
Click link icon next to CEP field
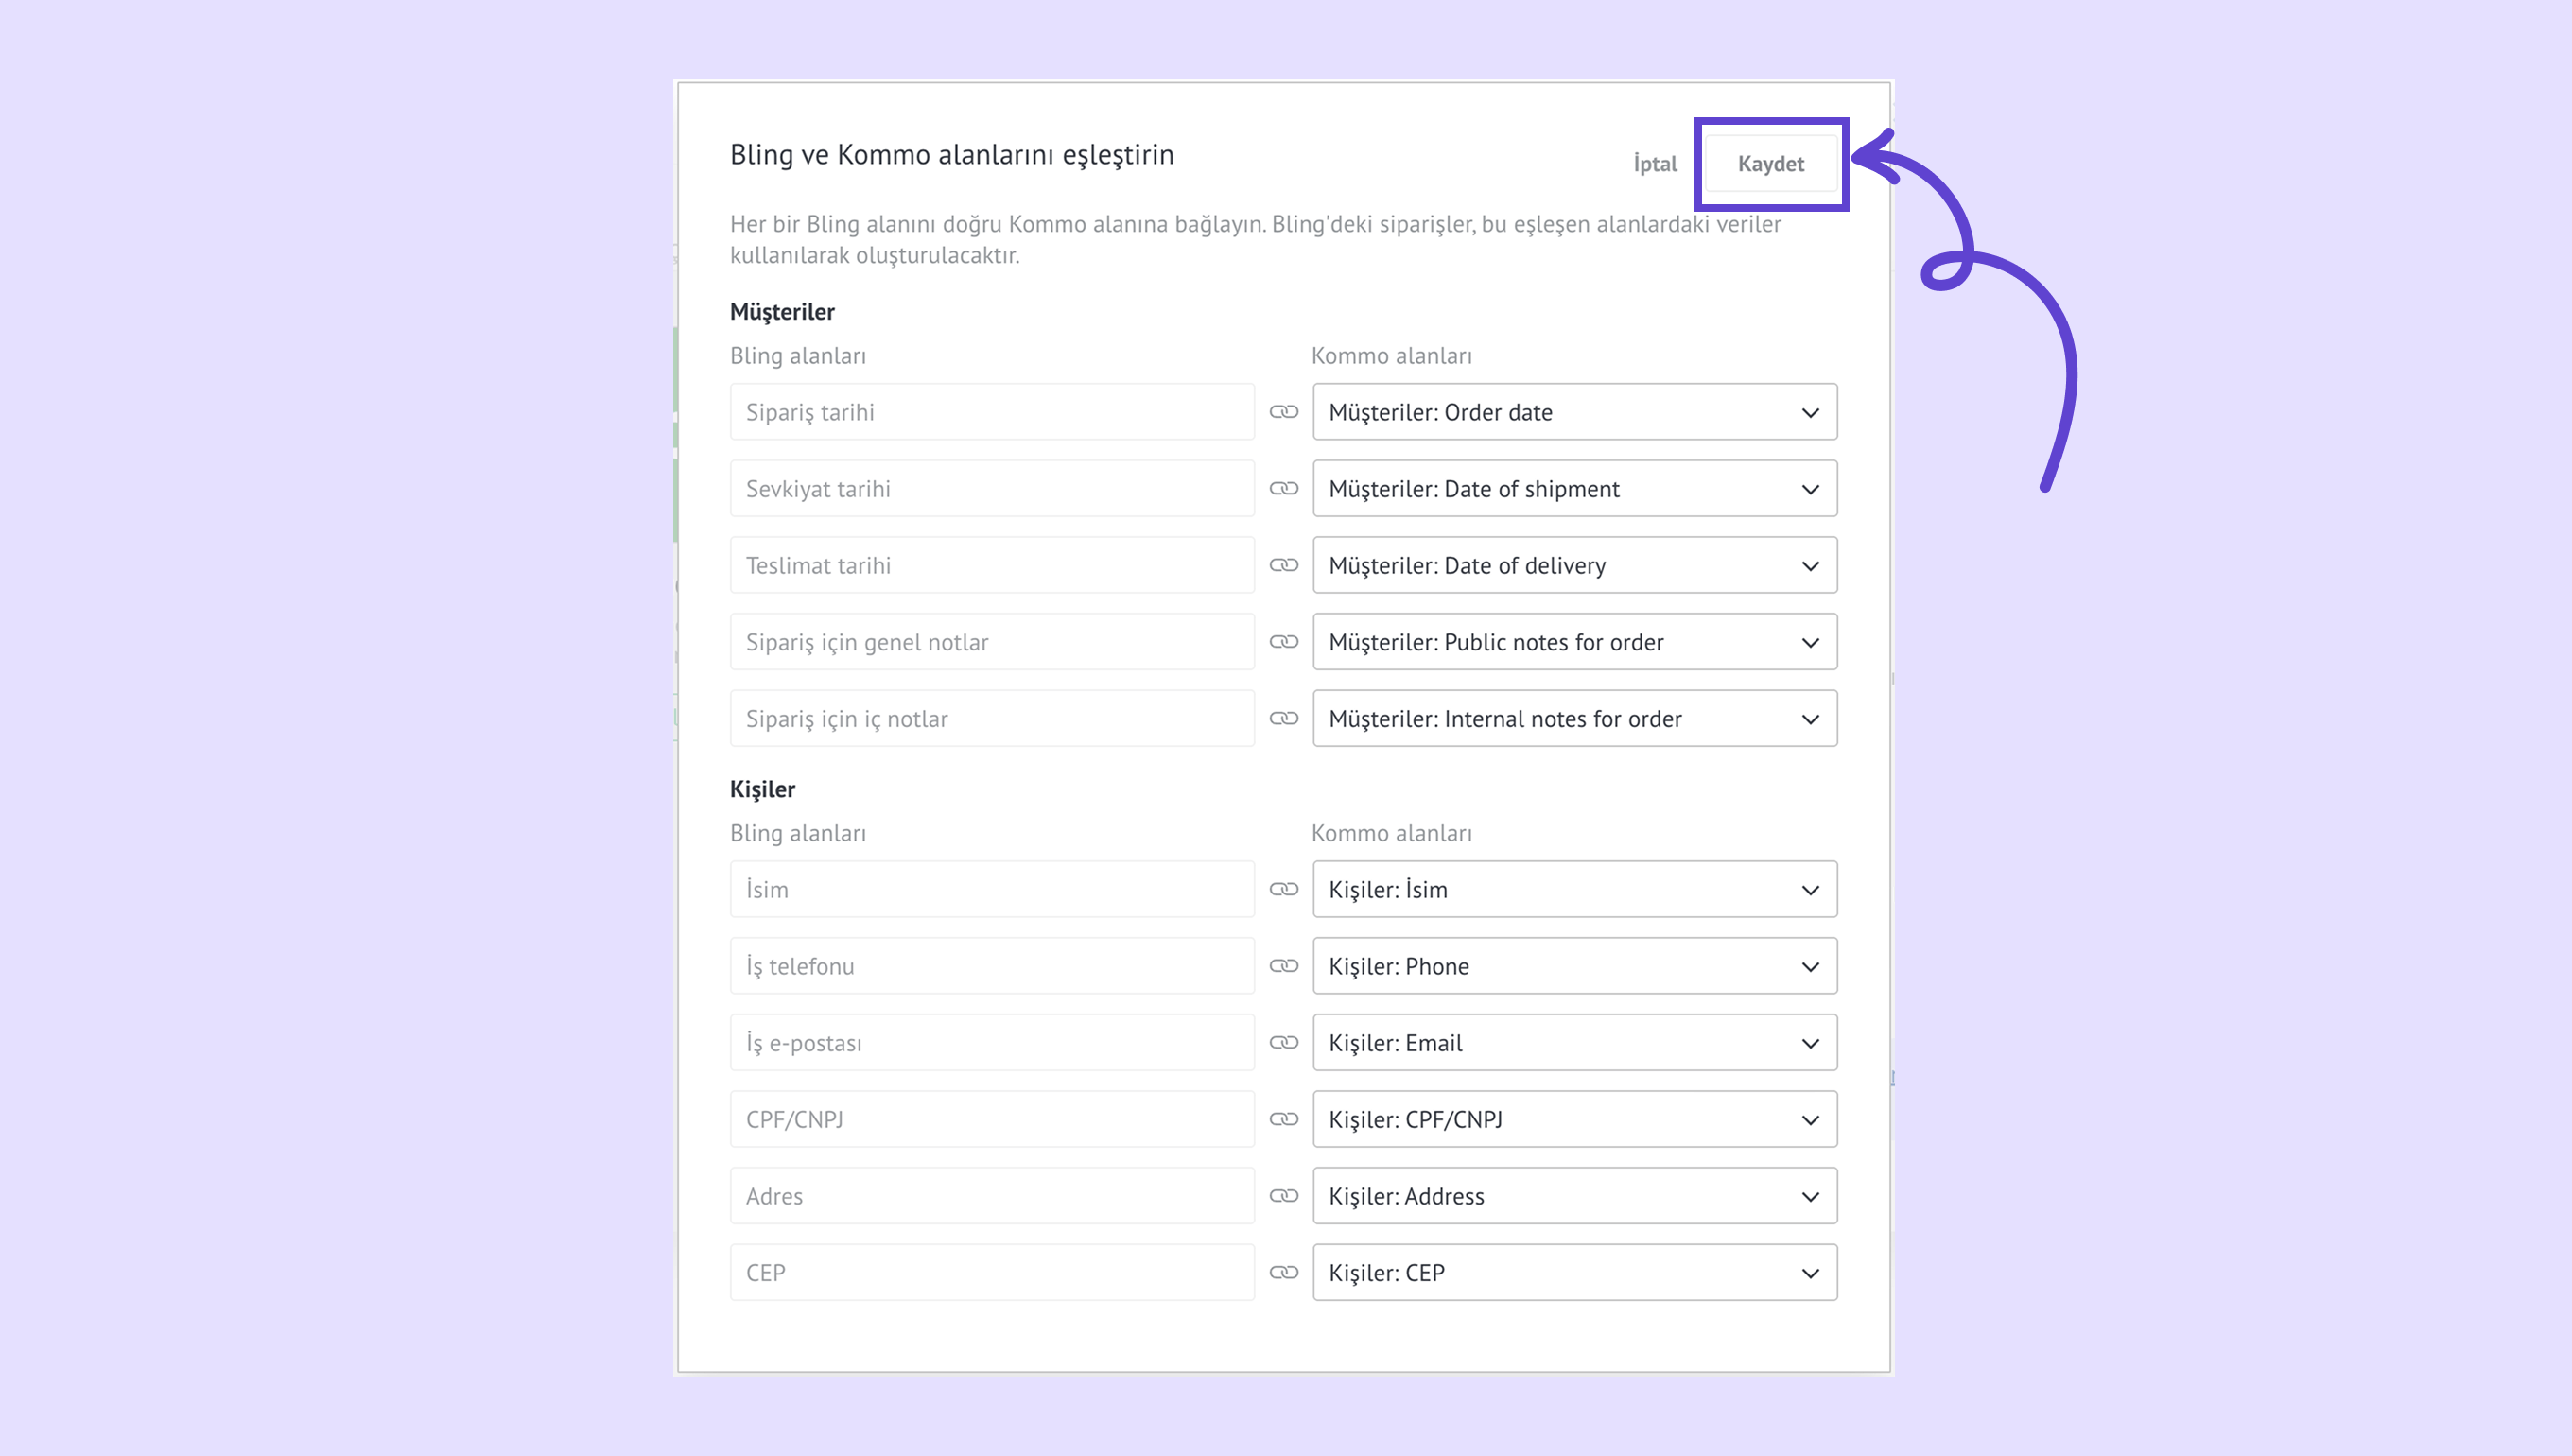pyautogui.click(x=1283, y=1272)
